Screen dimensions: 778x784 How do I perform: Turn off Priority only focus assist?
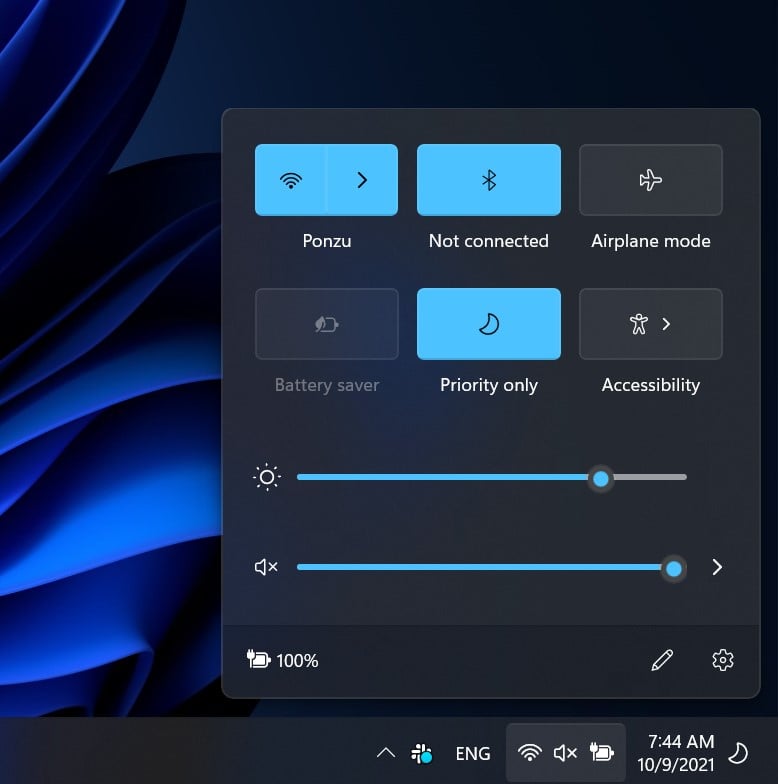click(488, 324)
